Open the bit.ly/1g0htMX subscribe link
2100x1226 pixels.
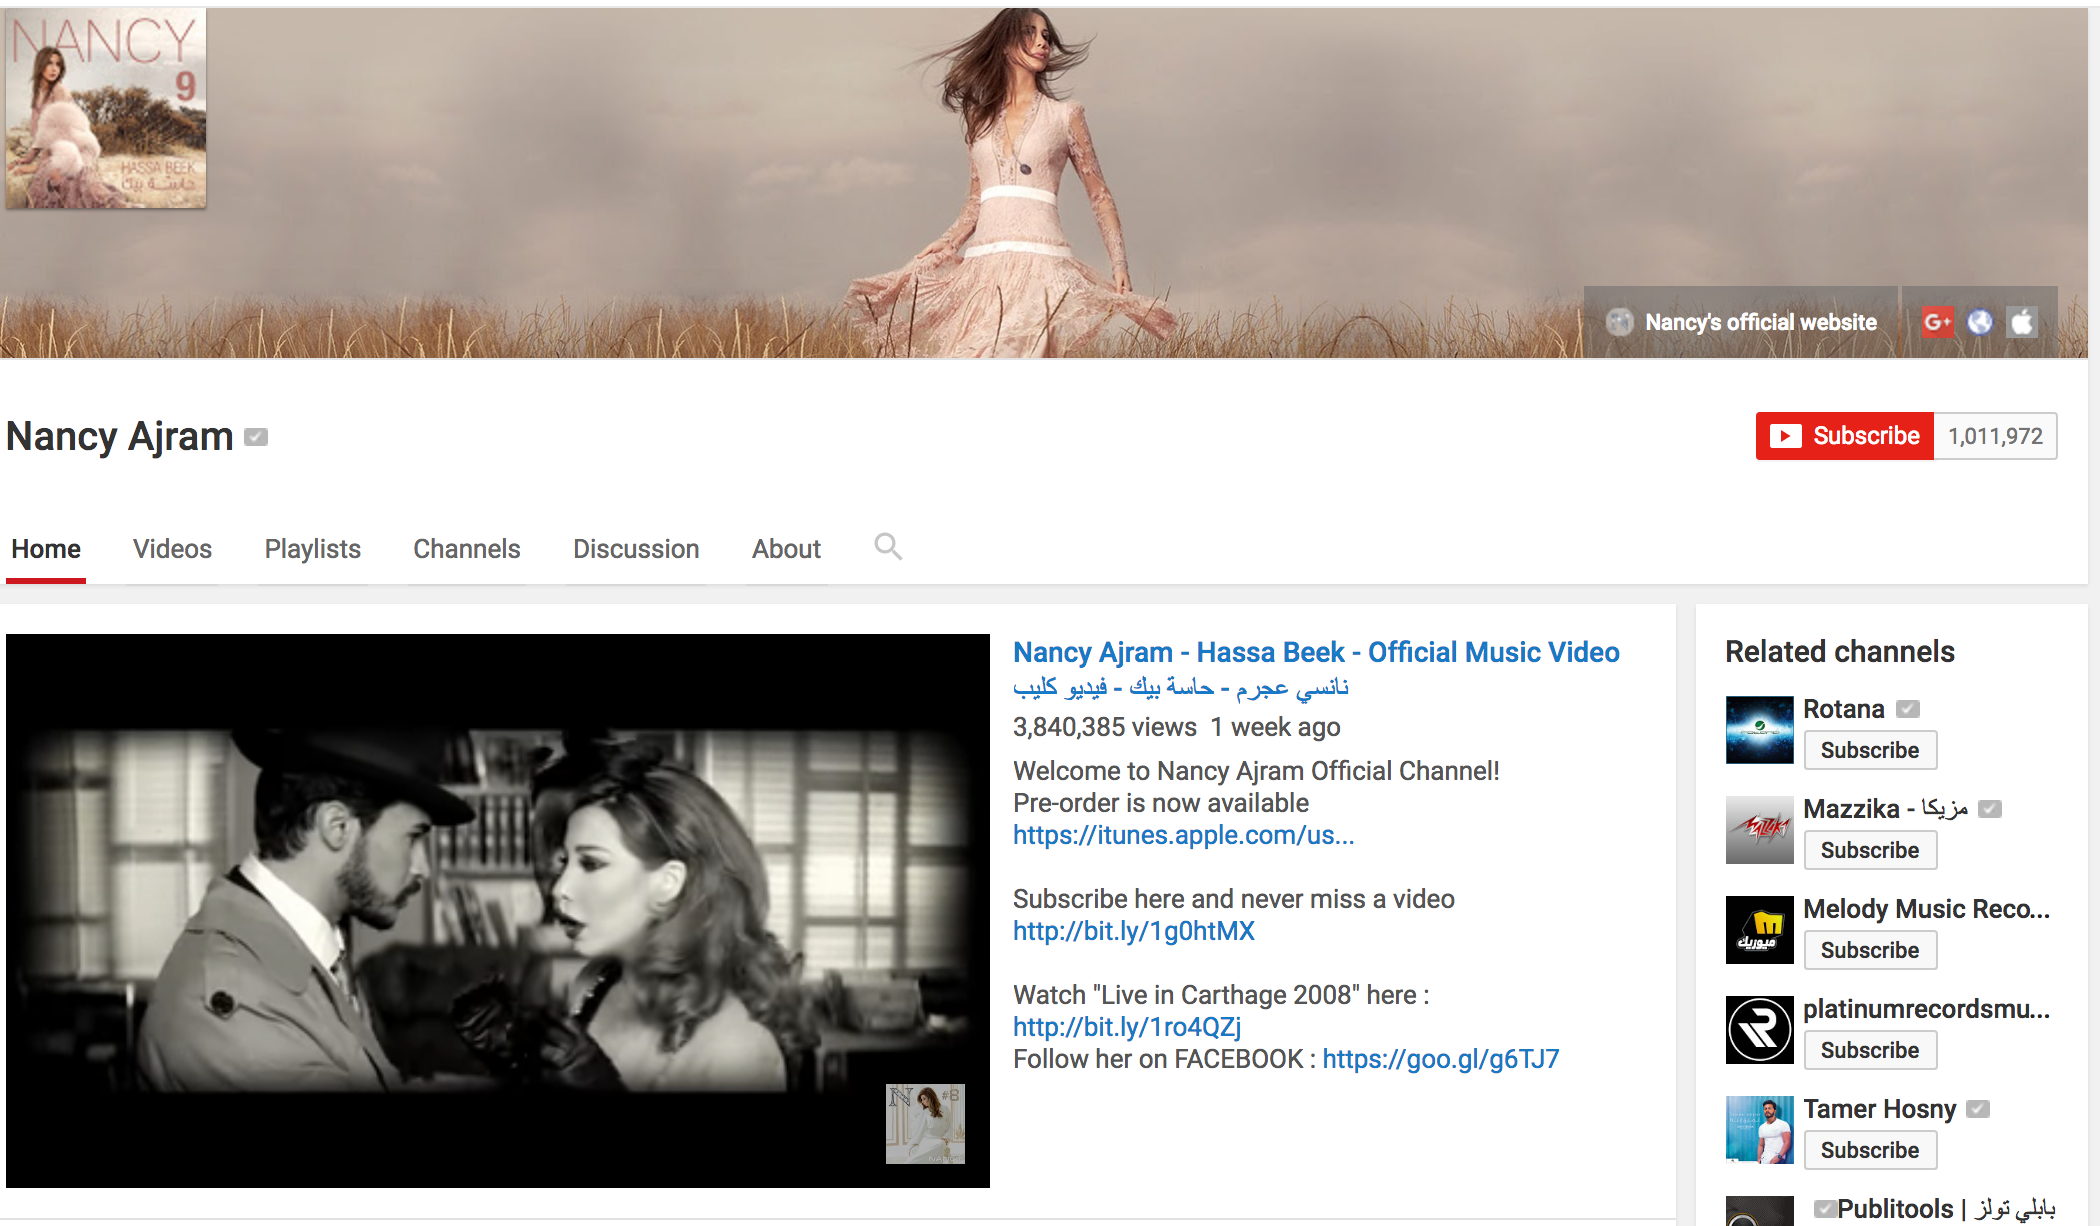click(1133, 931)
